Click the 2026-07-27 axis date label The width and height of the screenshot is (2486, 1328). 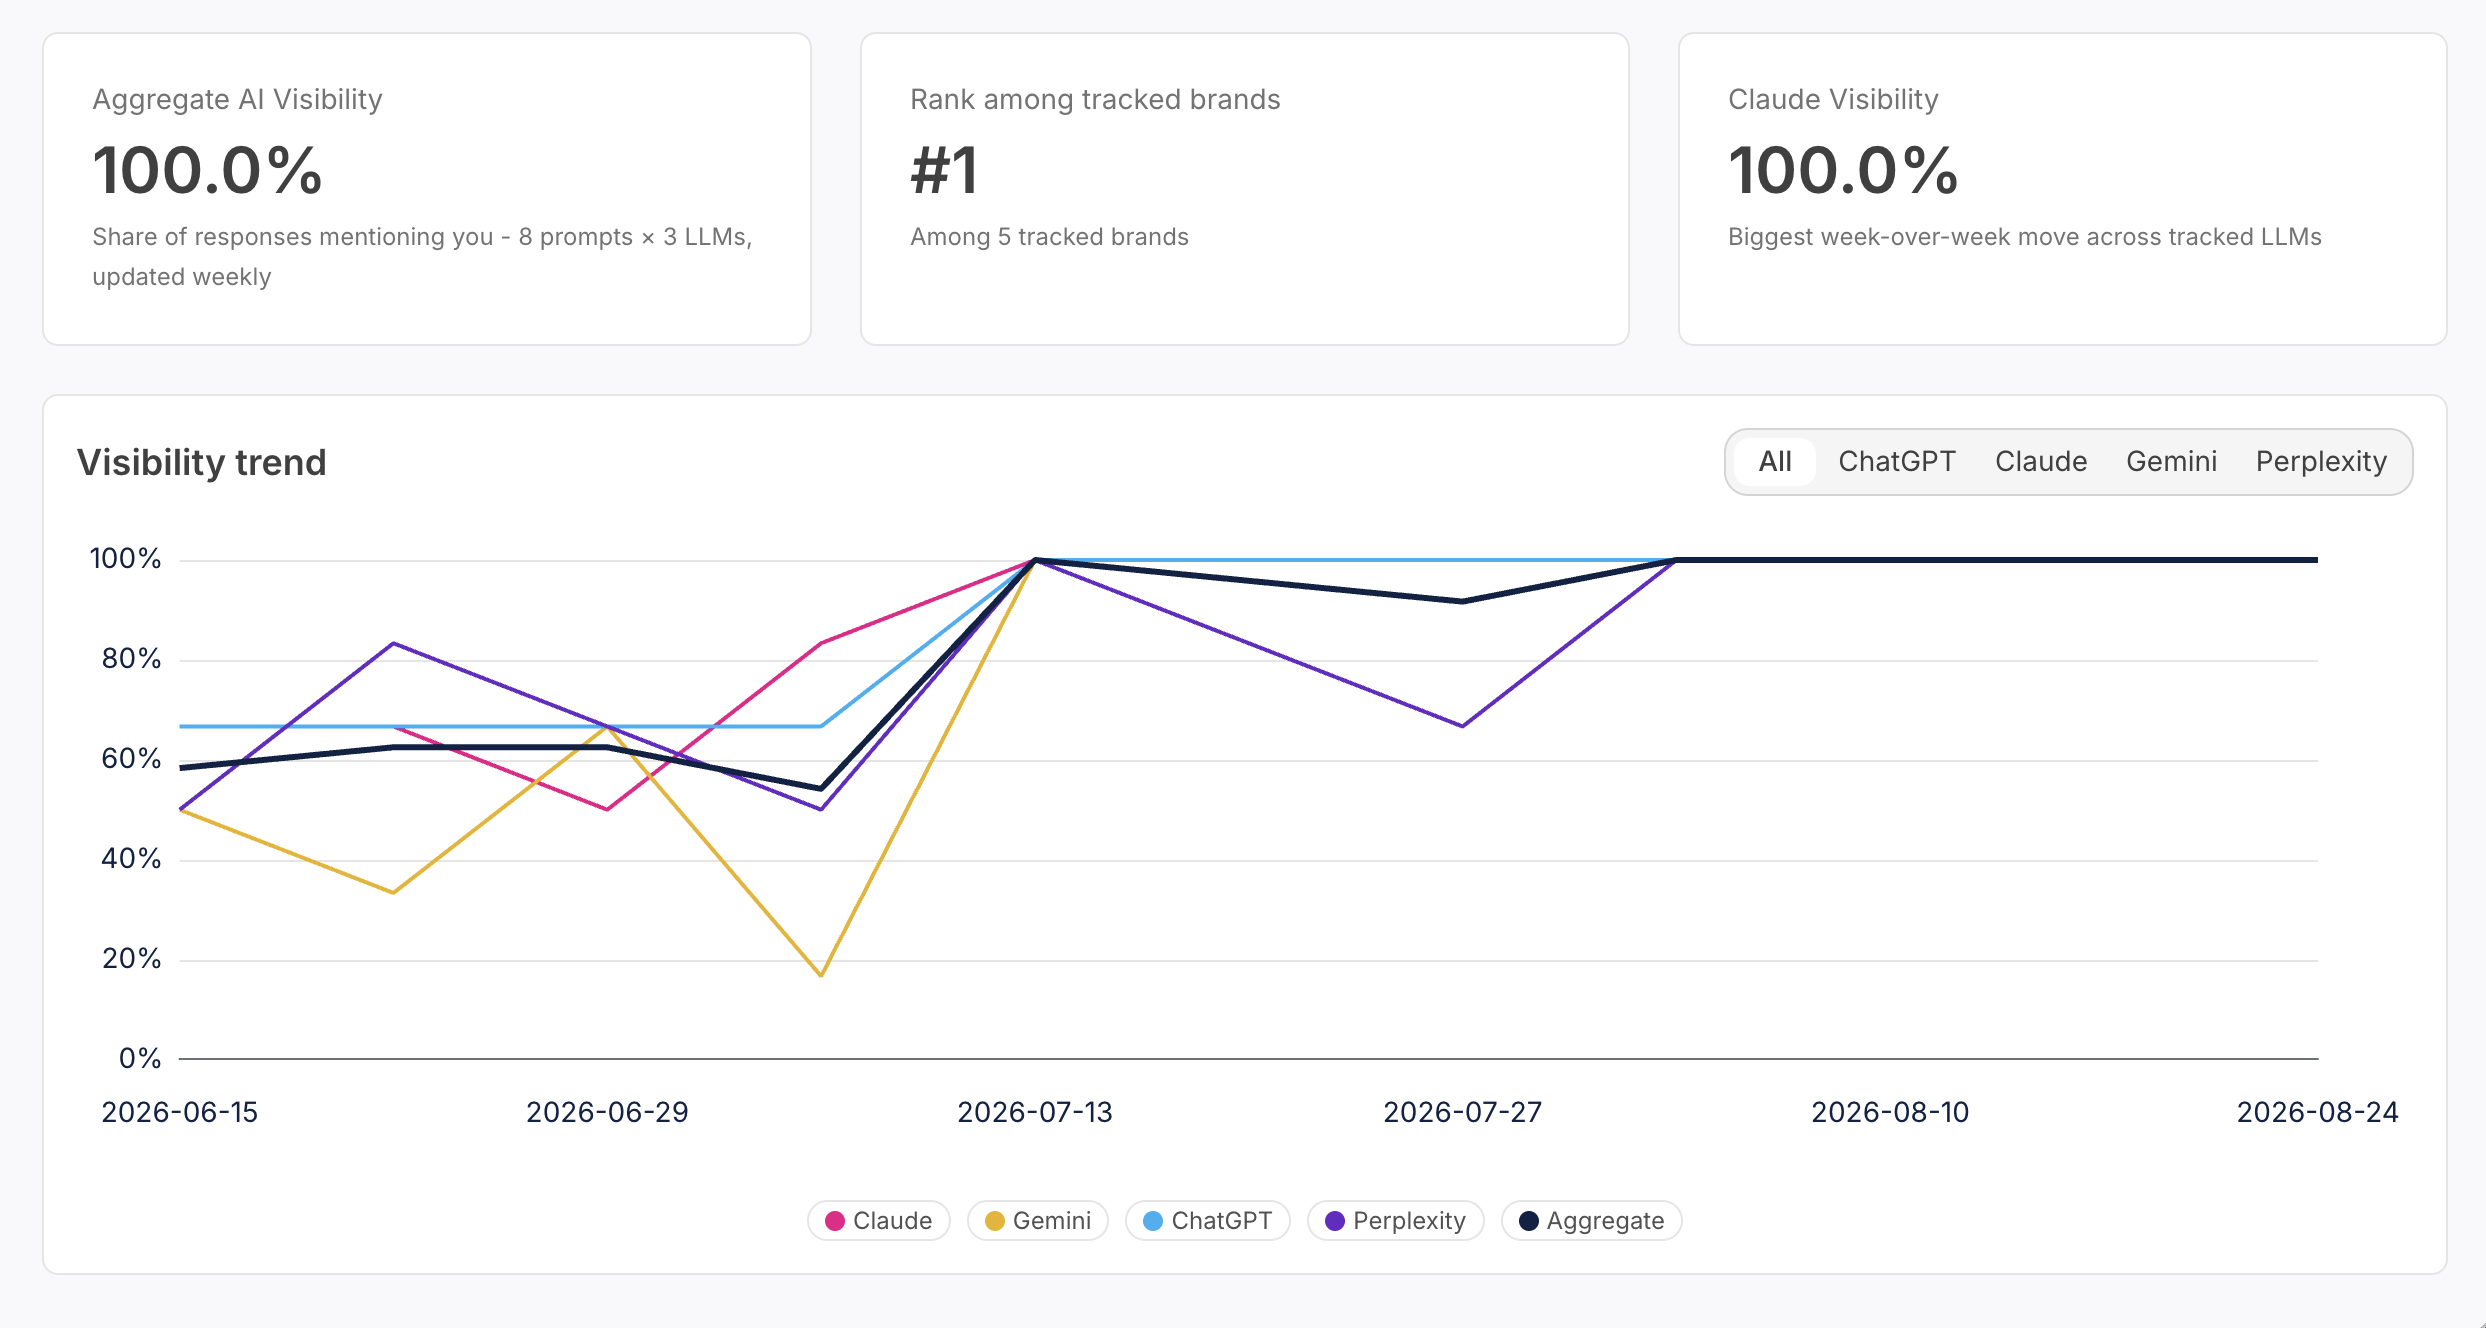pos(1462,1112)
